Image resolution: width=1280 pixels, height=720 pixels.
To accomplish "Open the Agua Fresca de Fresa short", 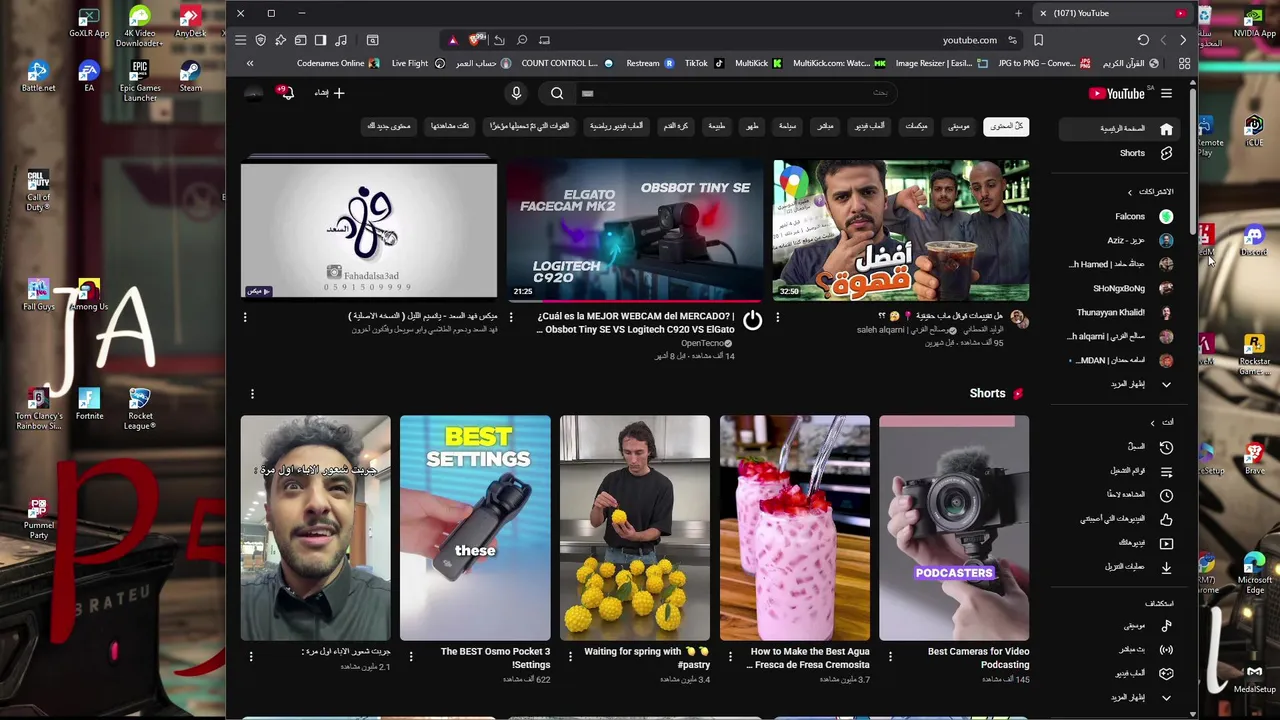I will pyautogui.click(x=794, y=527).
